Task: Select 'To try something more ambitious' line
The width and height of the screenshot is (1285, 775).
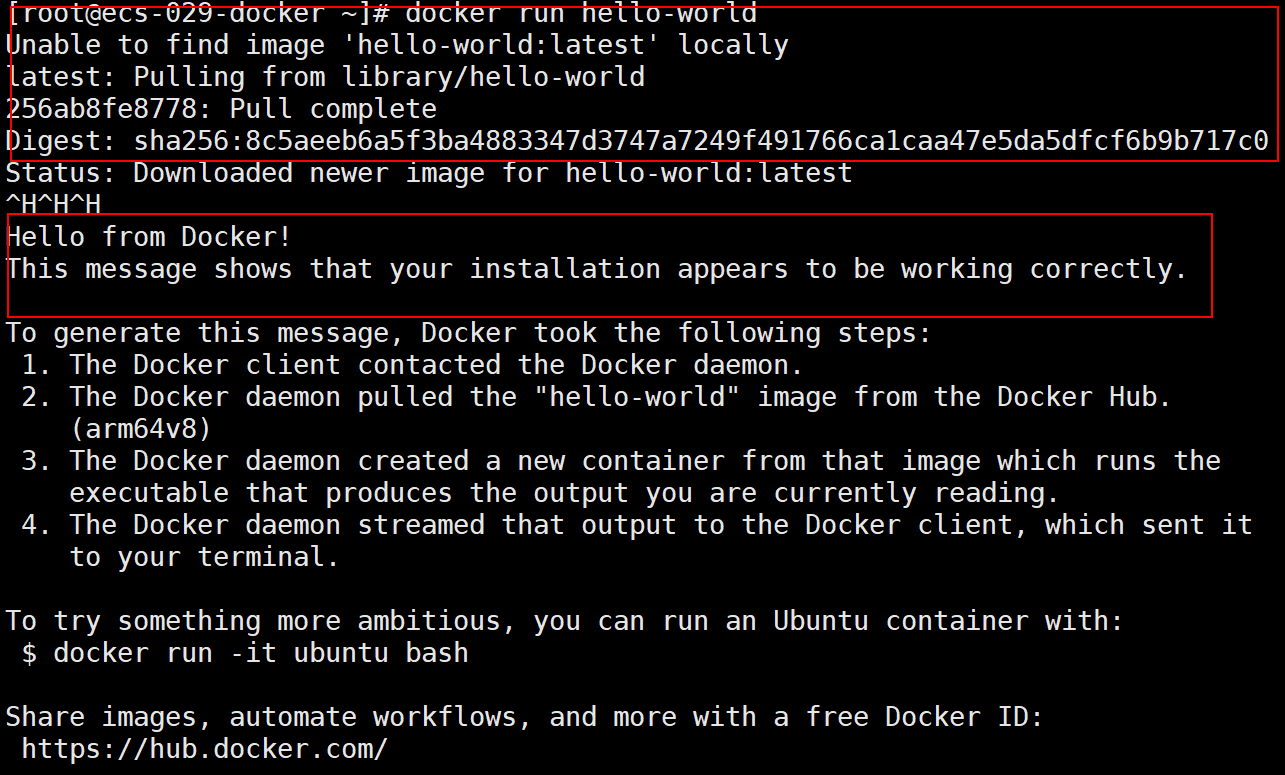Action: [x=565, y=621]
